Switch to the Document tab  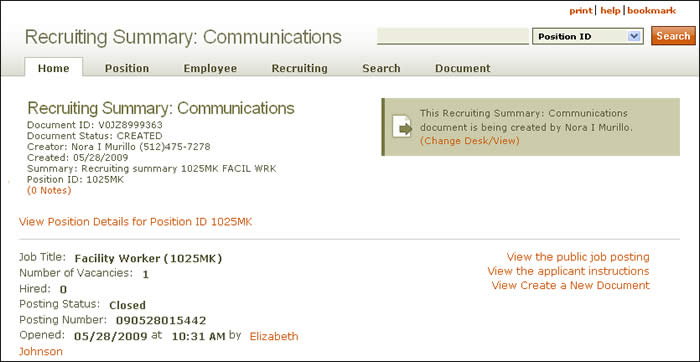click(x=462, y=68)
